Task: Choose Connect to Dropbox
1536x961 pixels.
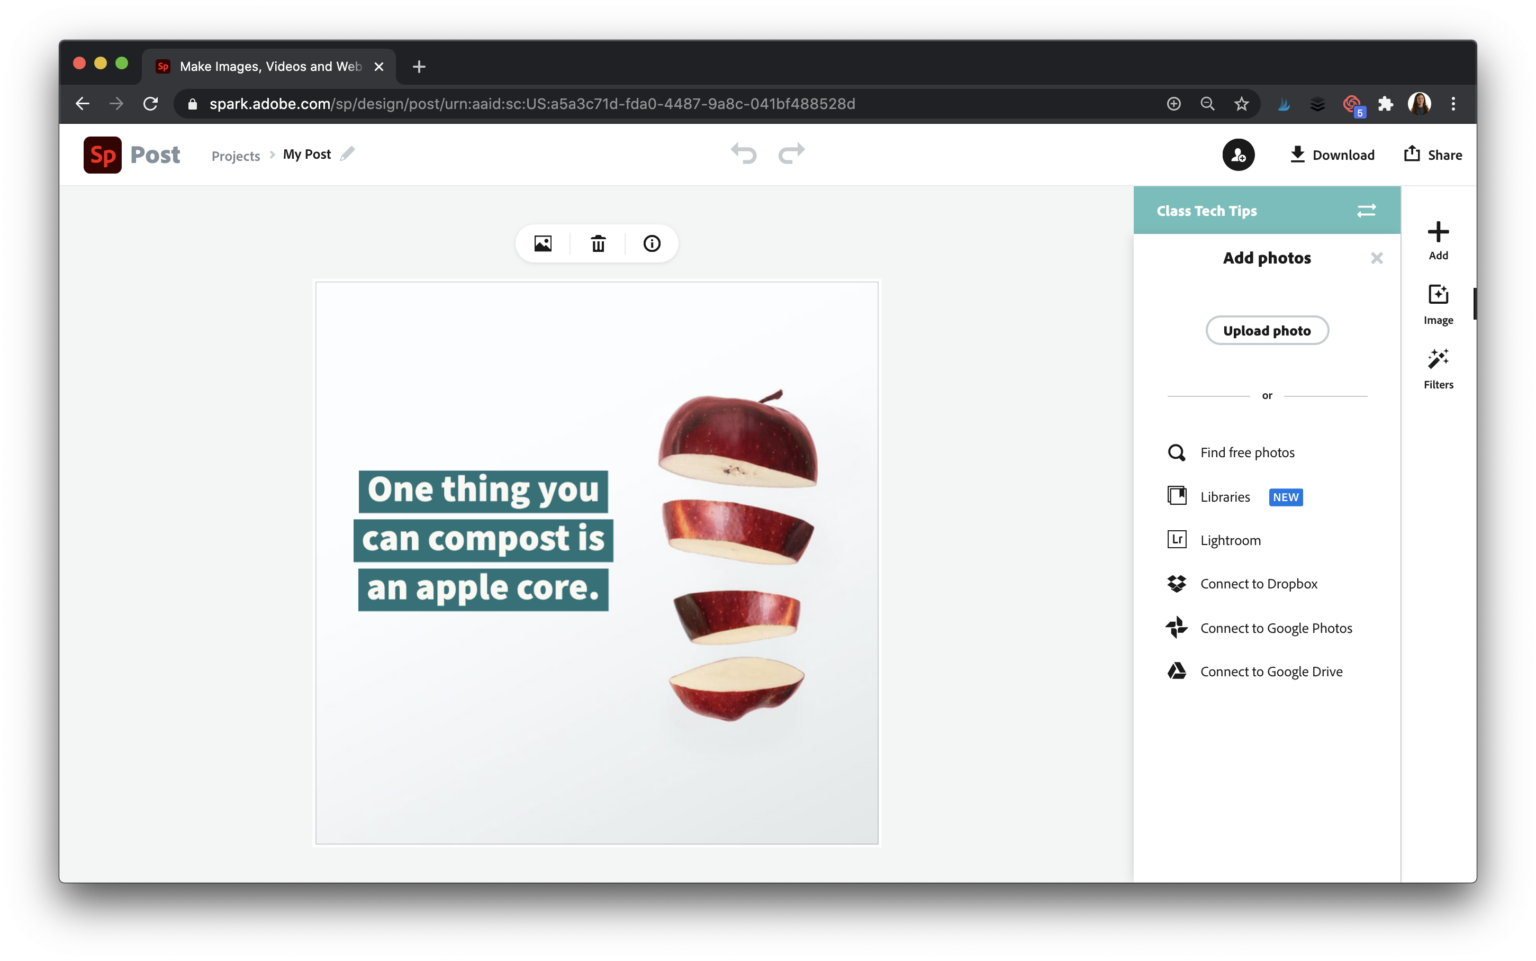Action: pos(1258,584)
